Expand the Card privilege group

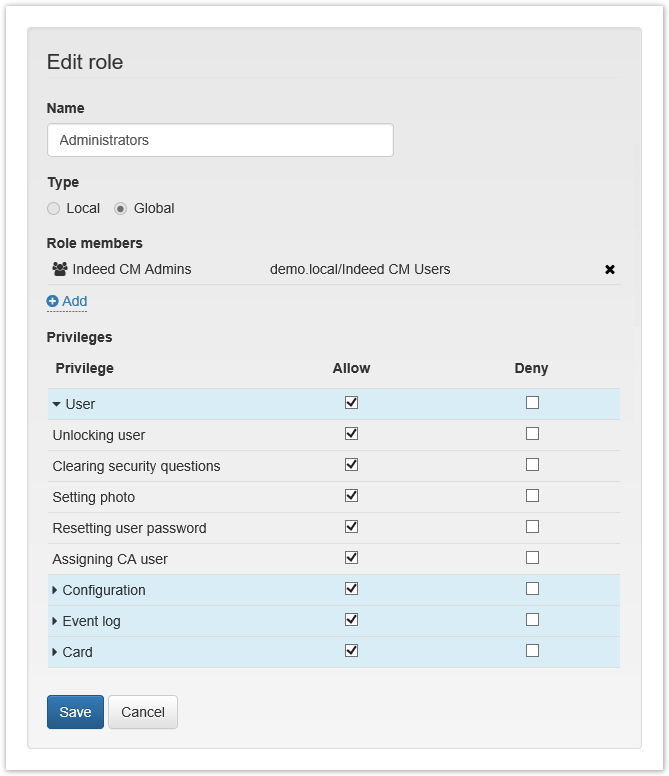coord(56,652)
